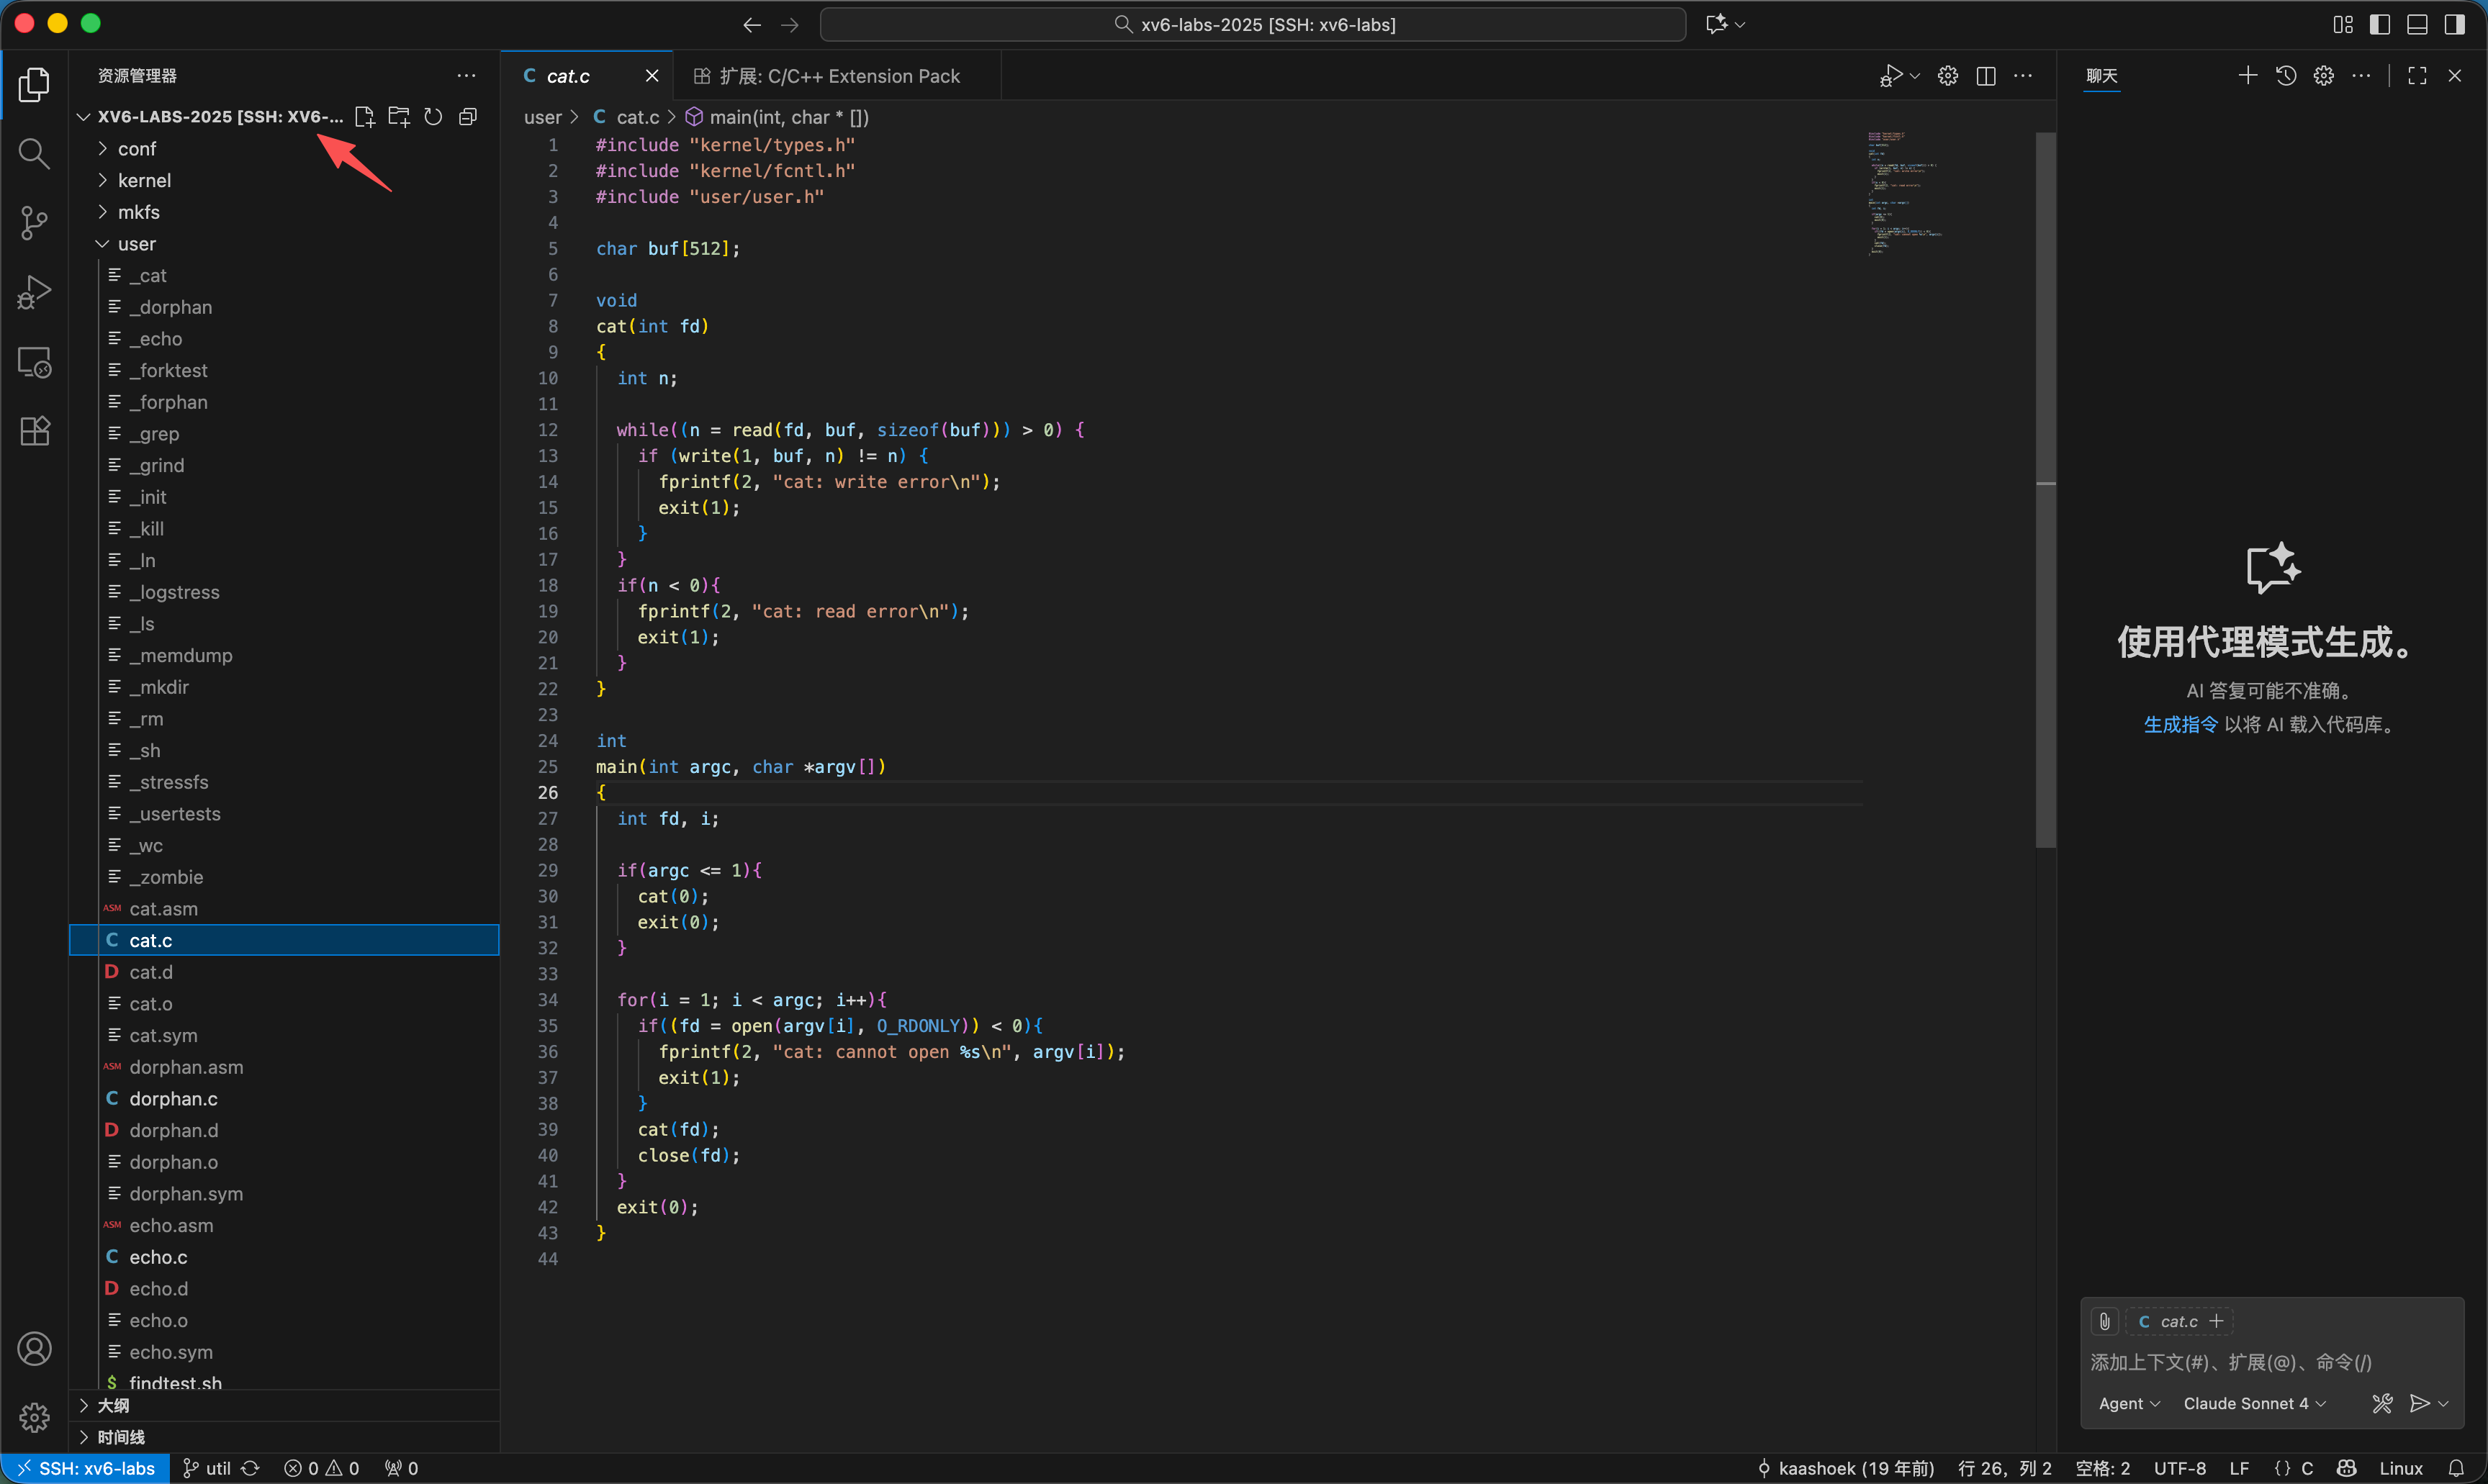Open Remote Explorer view
2488x1484 pixels.
pyautogui.click(x=34, y=362)
